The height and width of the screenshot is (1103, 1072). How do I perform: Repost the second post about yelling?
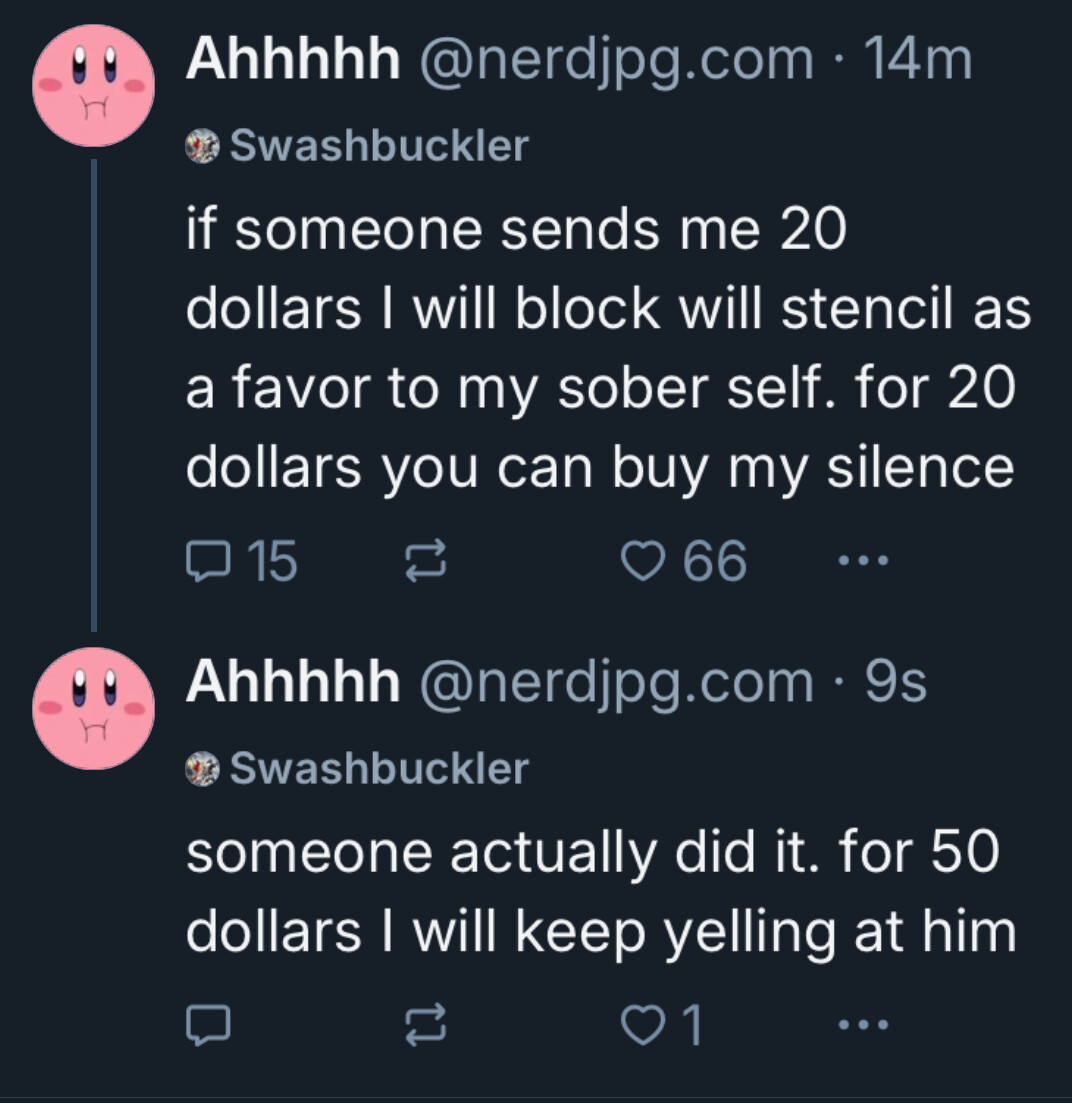pyautogui.click(x=426, y=1024)
